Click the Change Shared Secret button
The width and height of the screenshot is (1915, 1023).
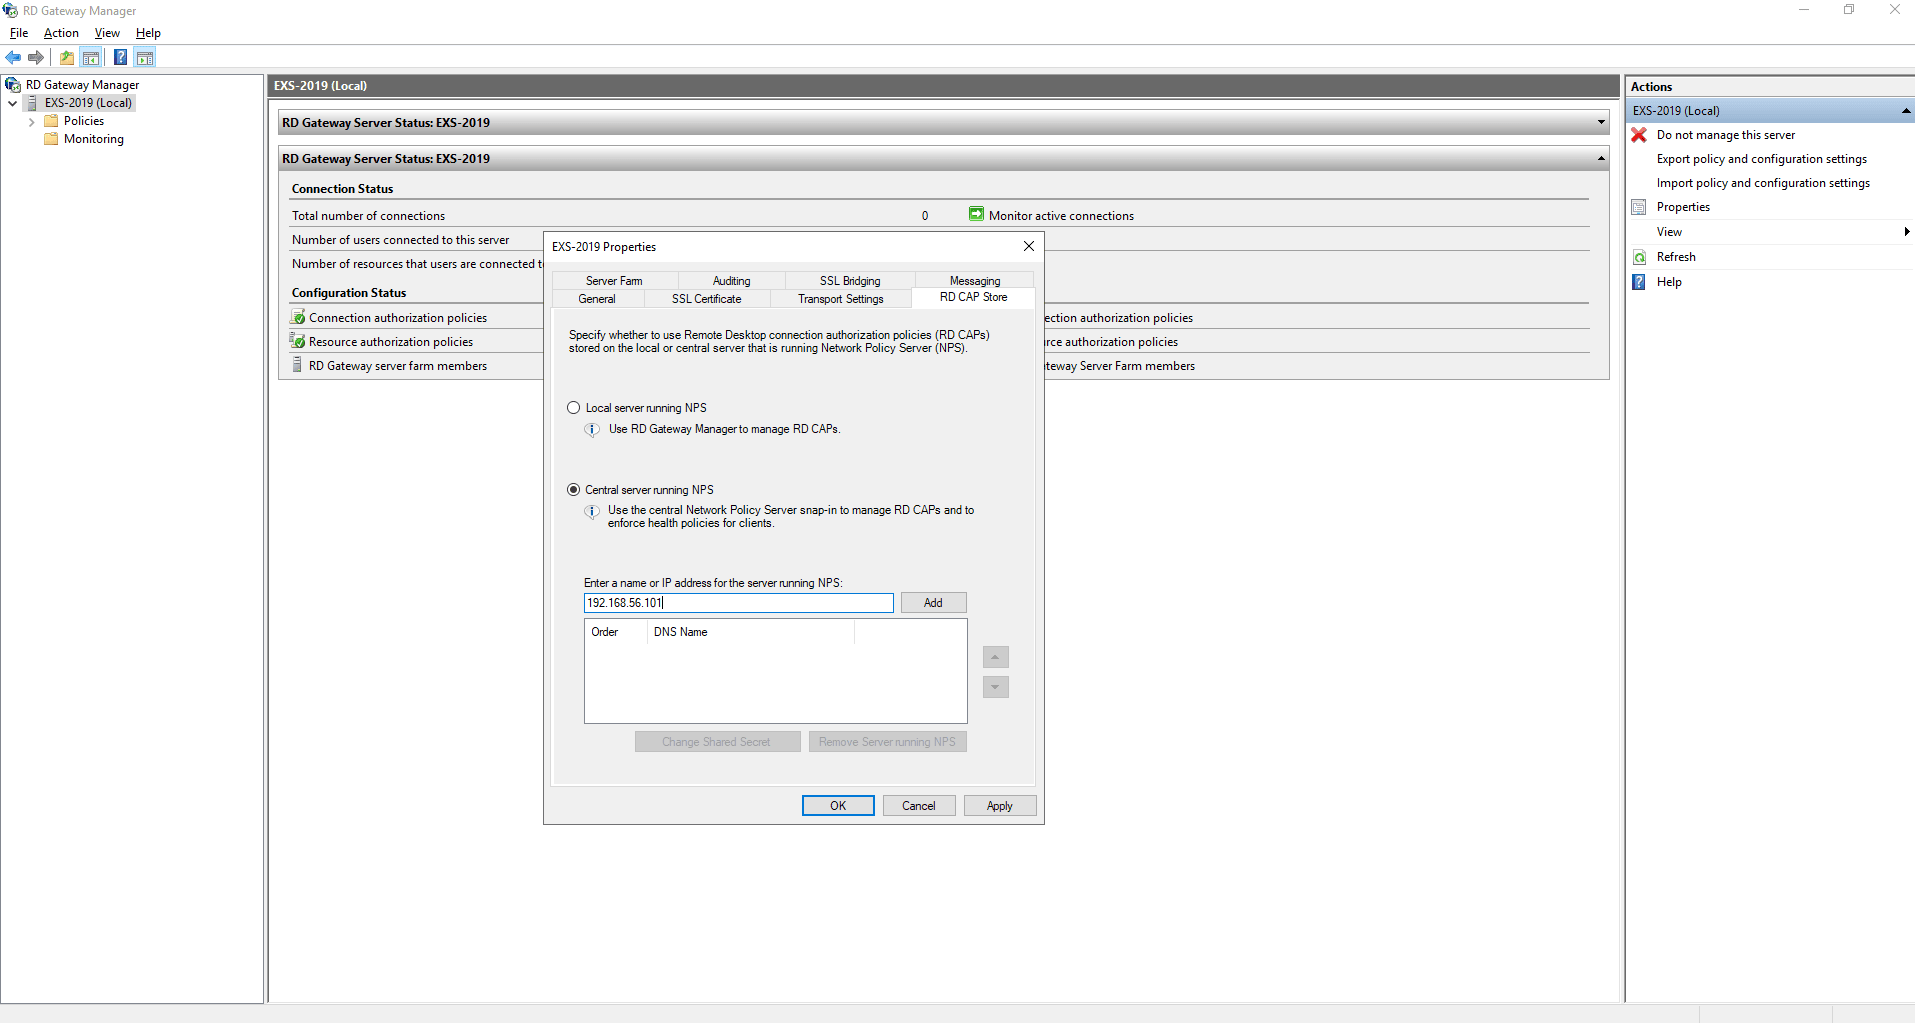(717, 742)
